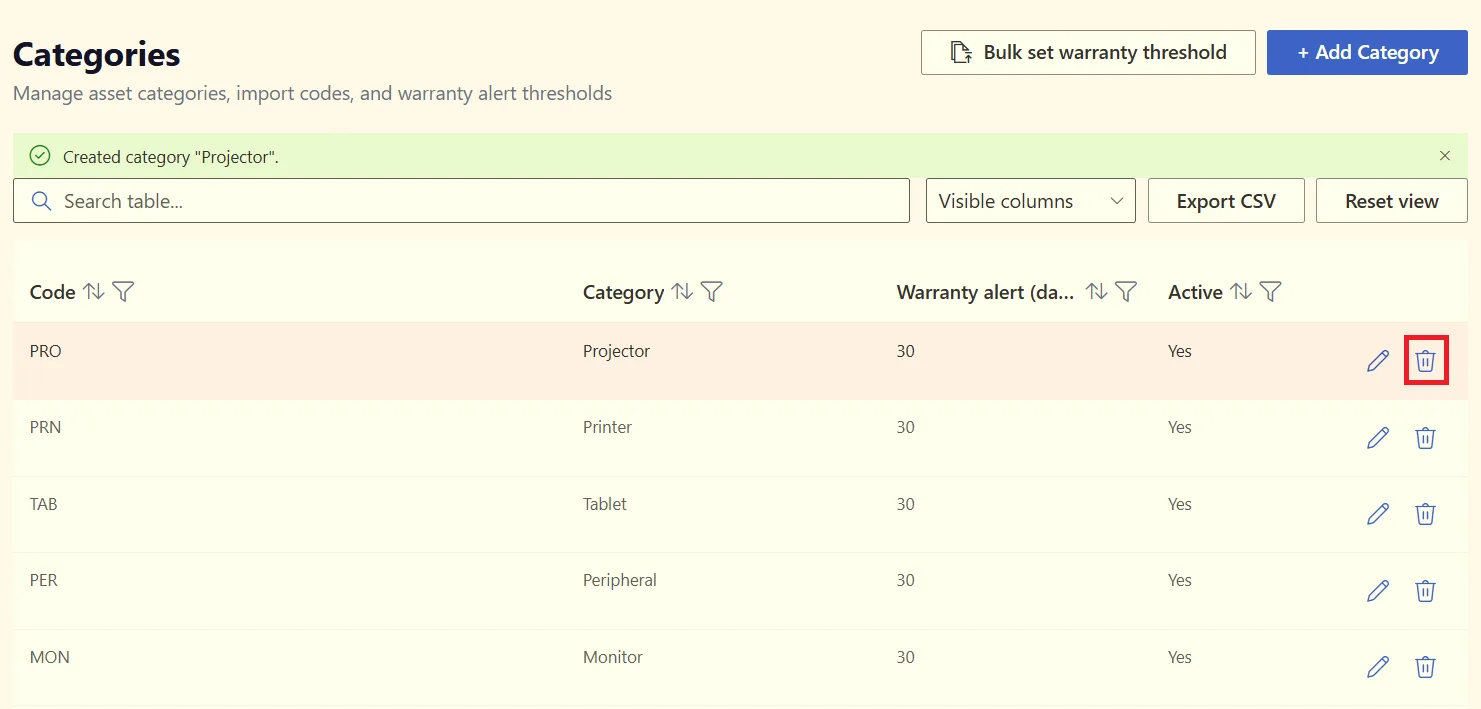Click the Monitor category name
Viewport: 1481px width, 709px height.
613,657
